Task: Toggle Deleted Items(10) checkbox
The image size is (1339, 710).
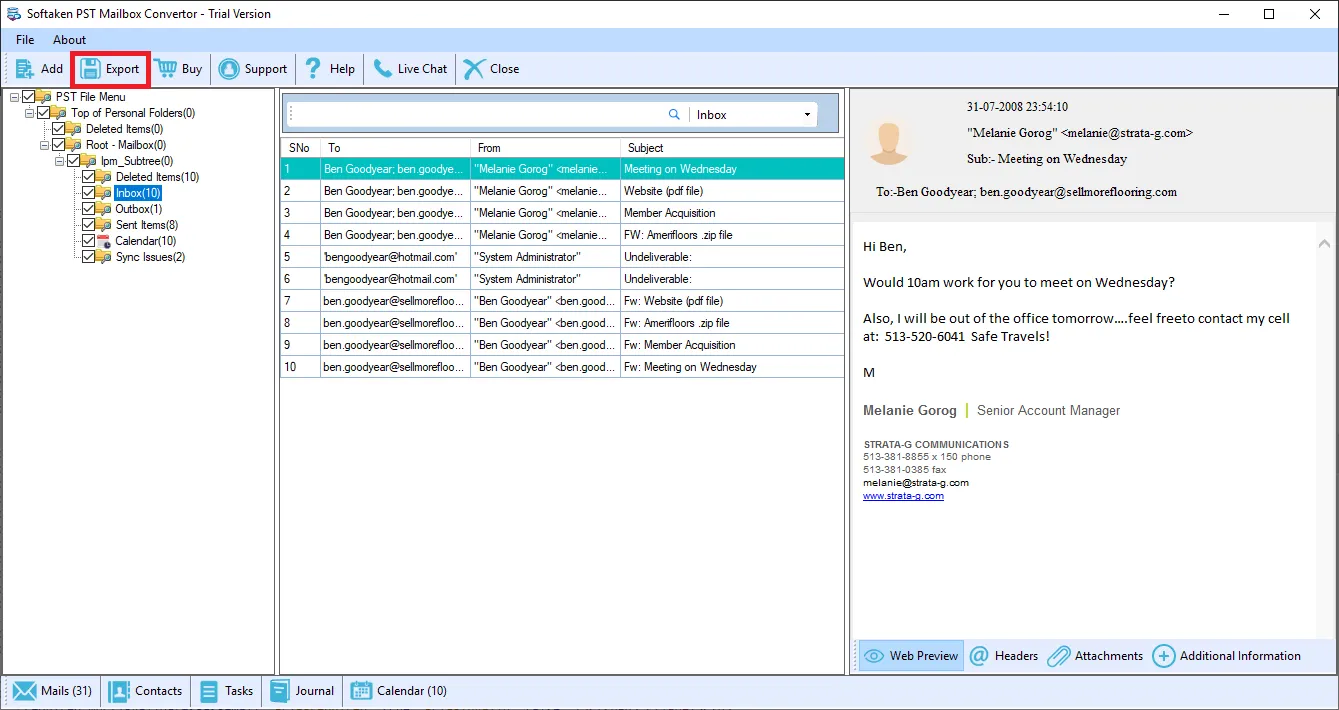Action: click(88, 177)
